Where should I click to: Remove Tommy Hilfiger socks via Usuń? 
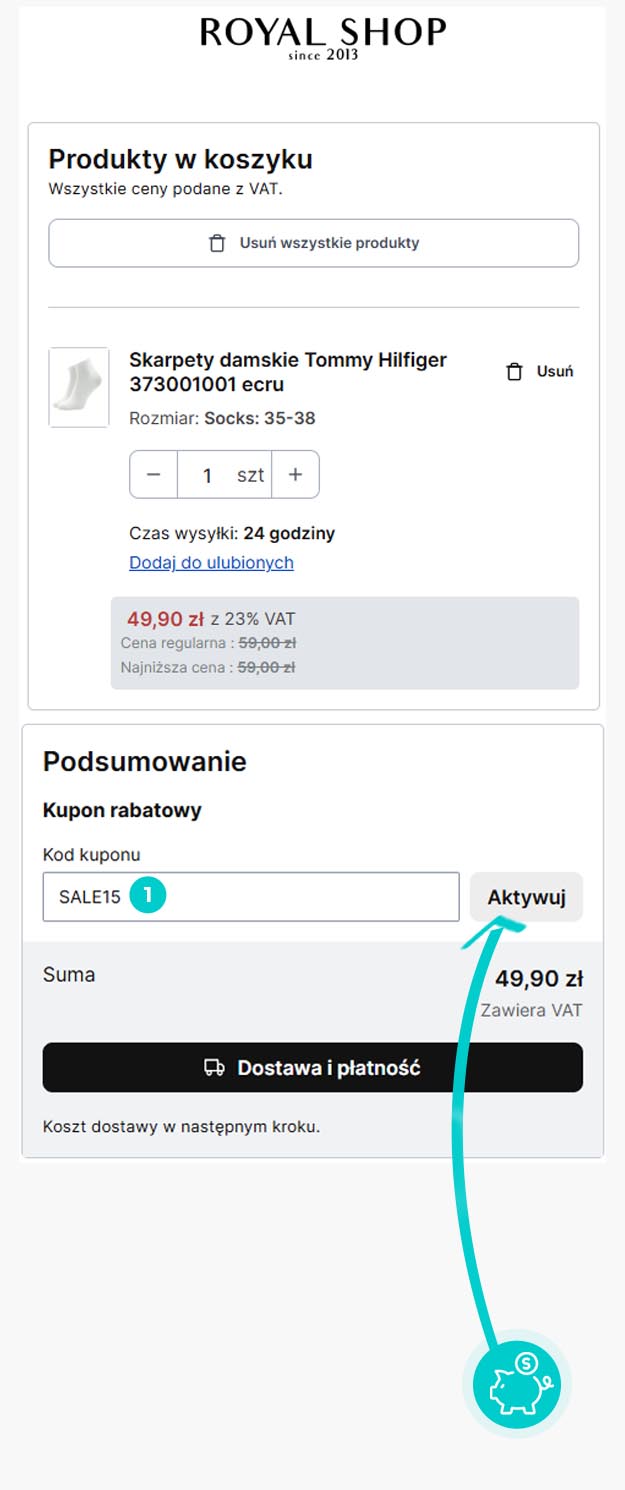(540, 372)
